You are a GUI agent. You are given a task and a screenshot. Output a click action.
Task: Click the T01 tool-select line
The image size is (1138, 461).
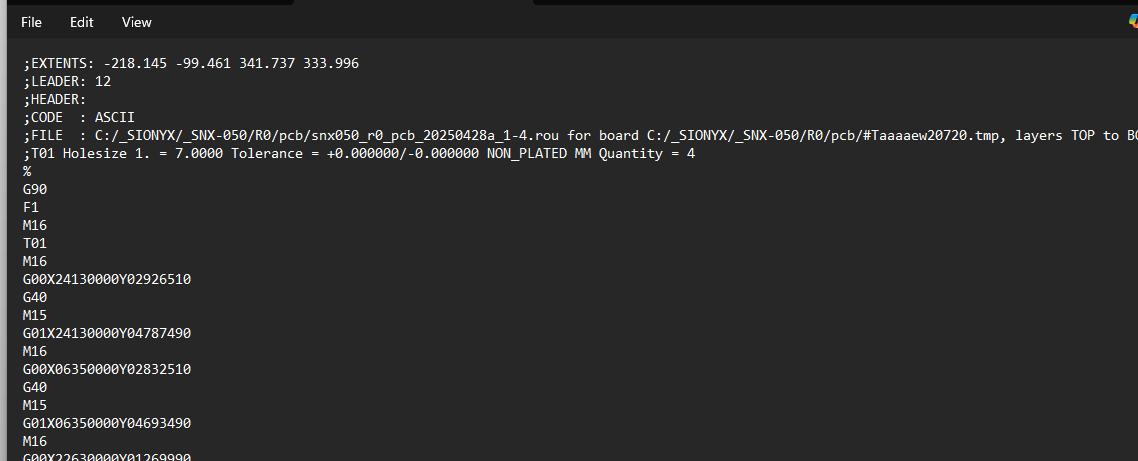point(35,243)
